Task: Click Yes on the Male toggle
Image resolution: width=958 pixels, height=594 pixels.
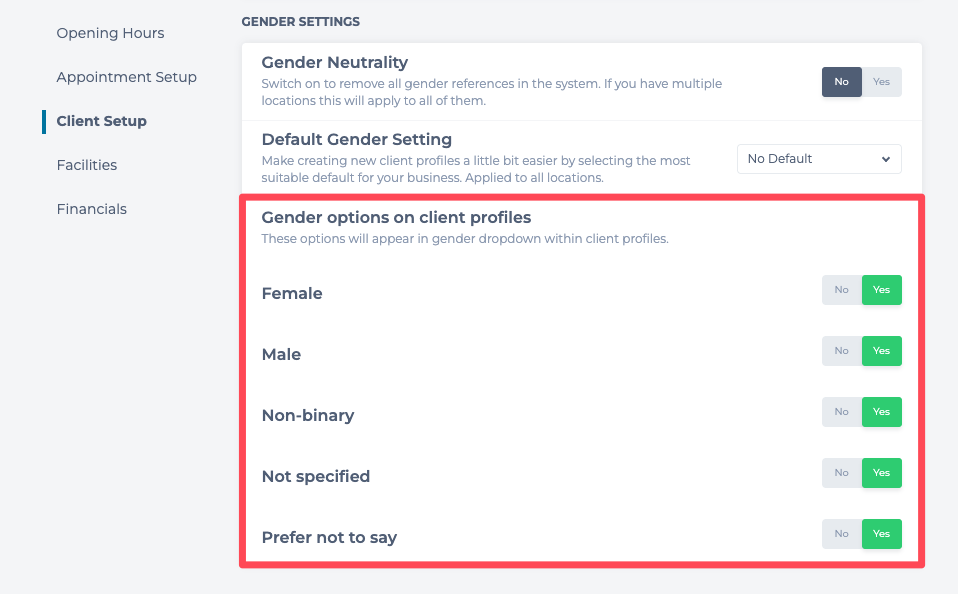Action: tap(881, 351)
